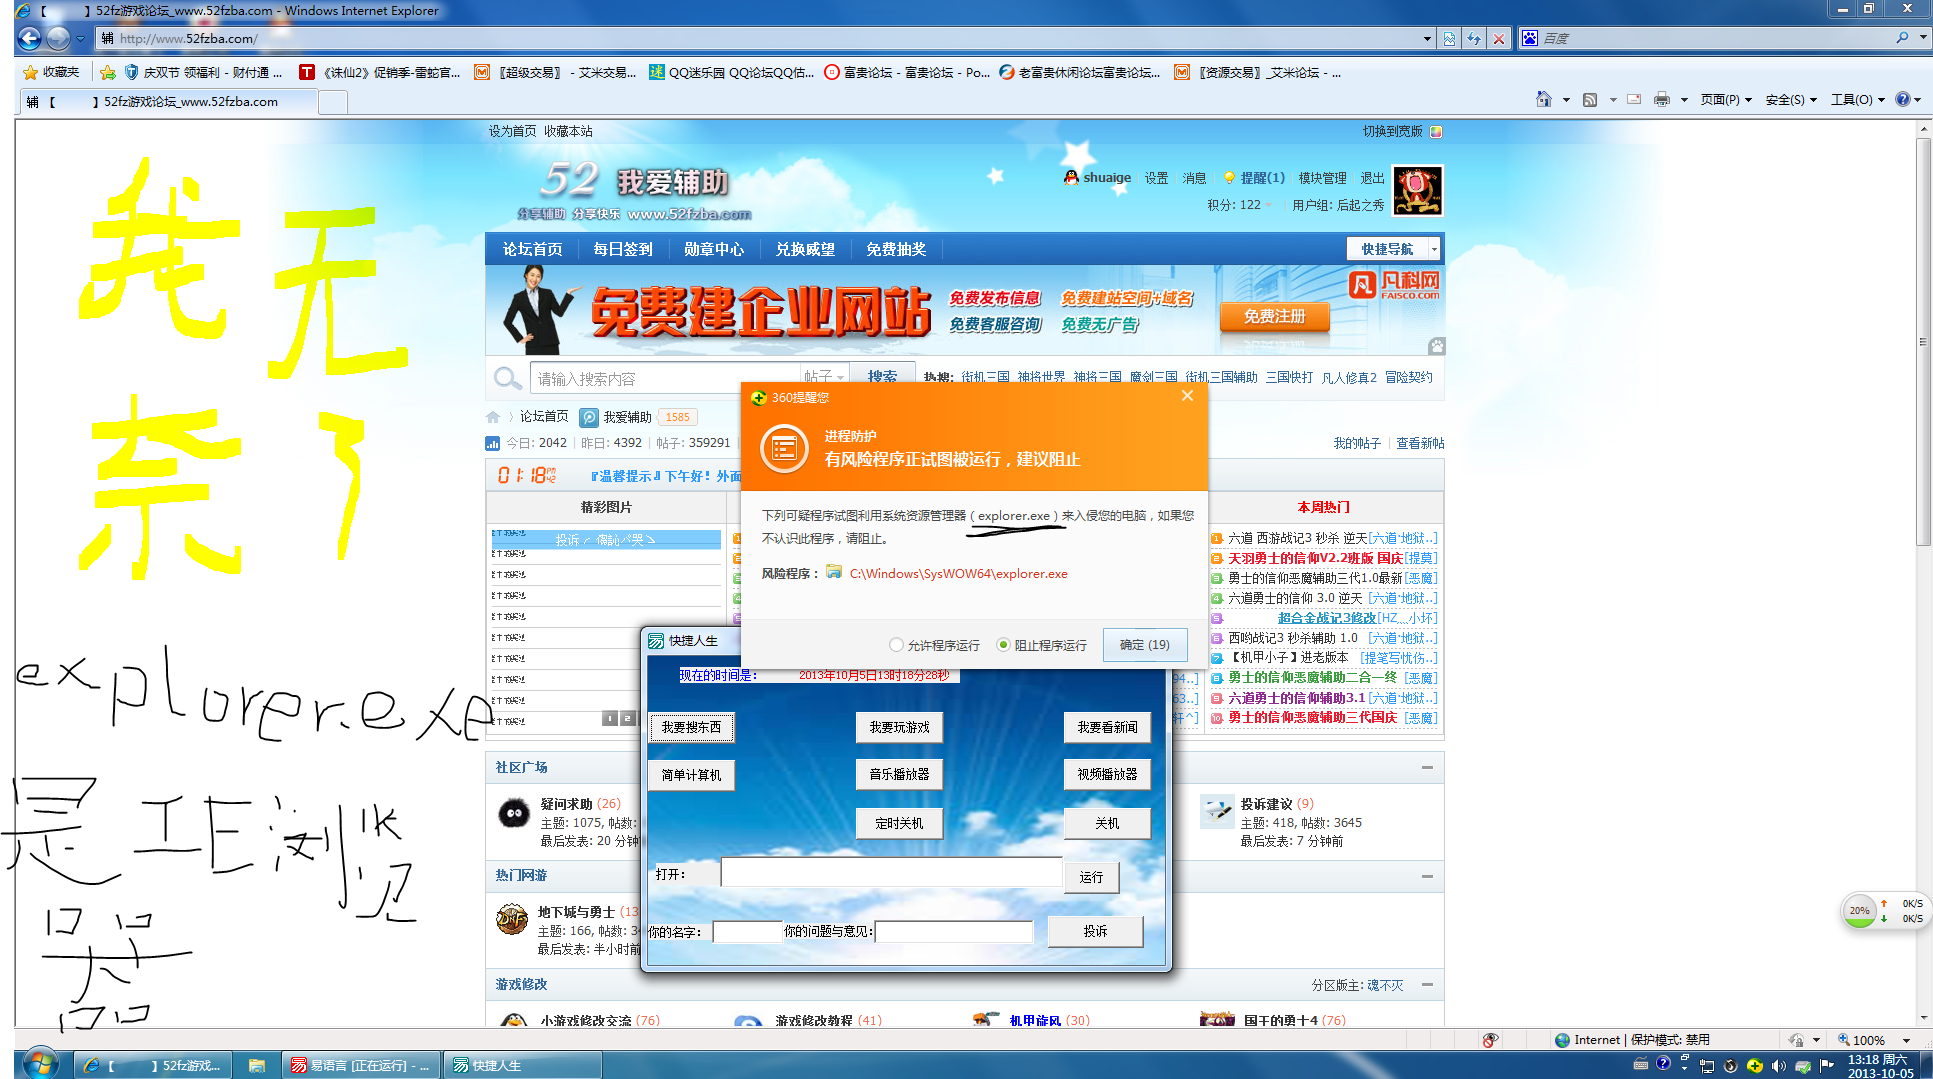Click the 提醒(1) notification link
Screen dimensions: 1933x1079
tap(1262, 177)
